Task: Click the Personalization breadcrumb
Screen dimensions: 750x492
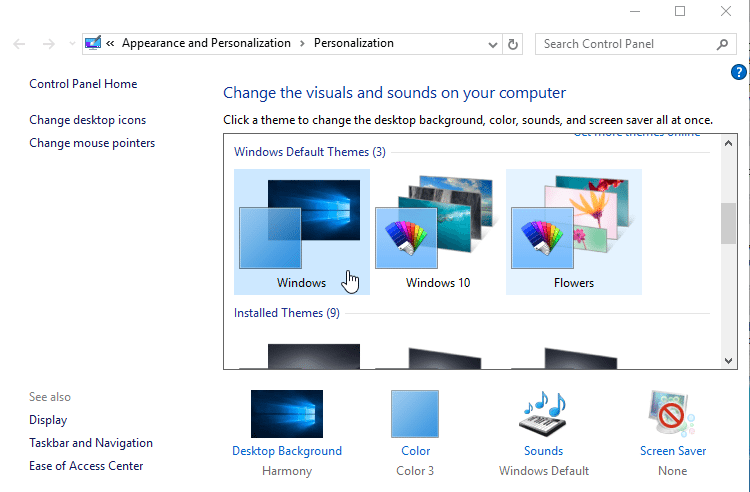Action: [353, 43]
